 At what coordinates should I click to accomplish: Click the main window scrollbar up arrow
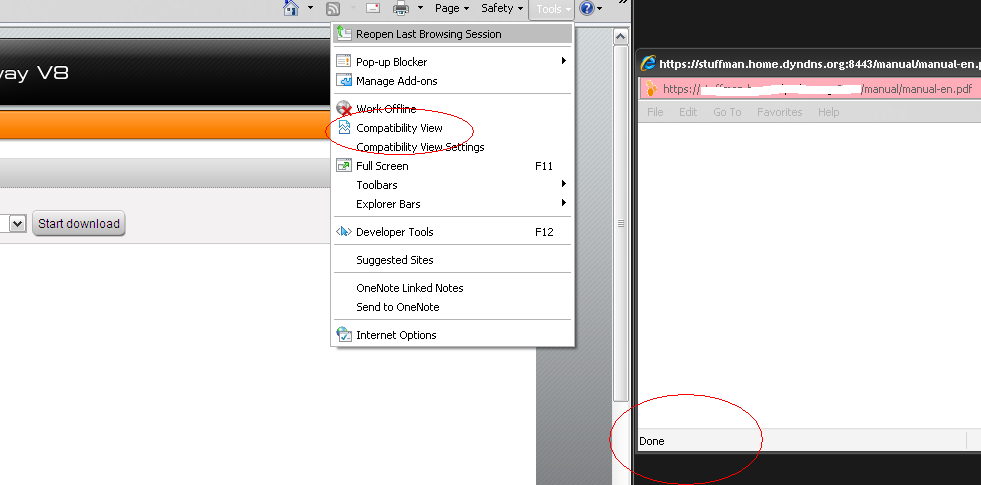621,36
